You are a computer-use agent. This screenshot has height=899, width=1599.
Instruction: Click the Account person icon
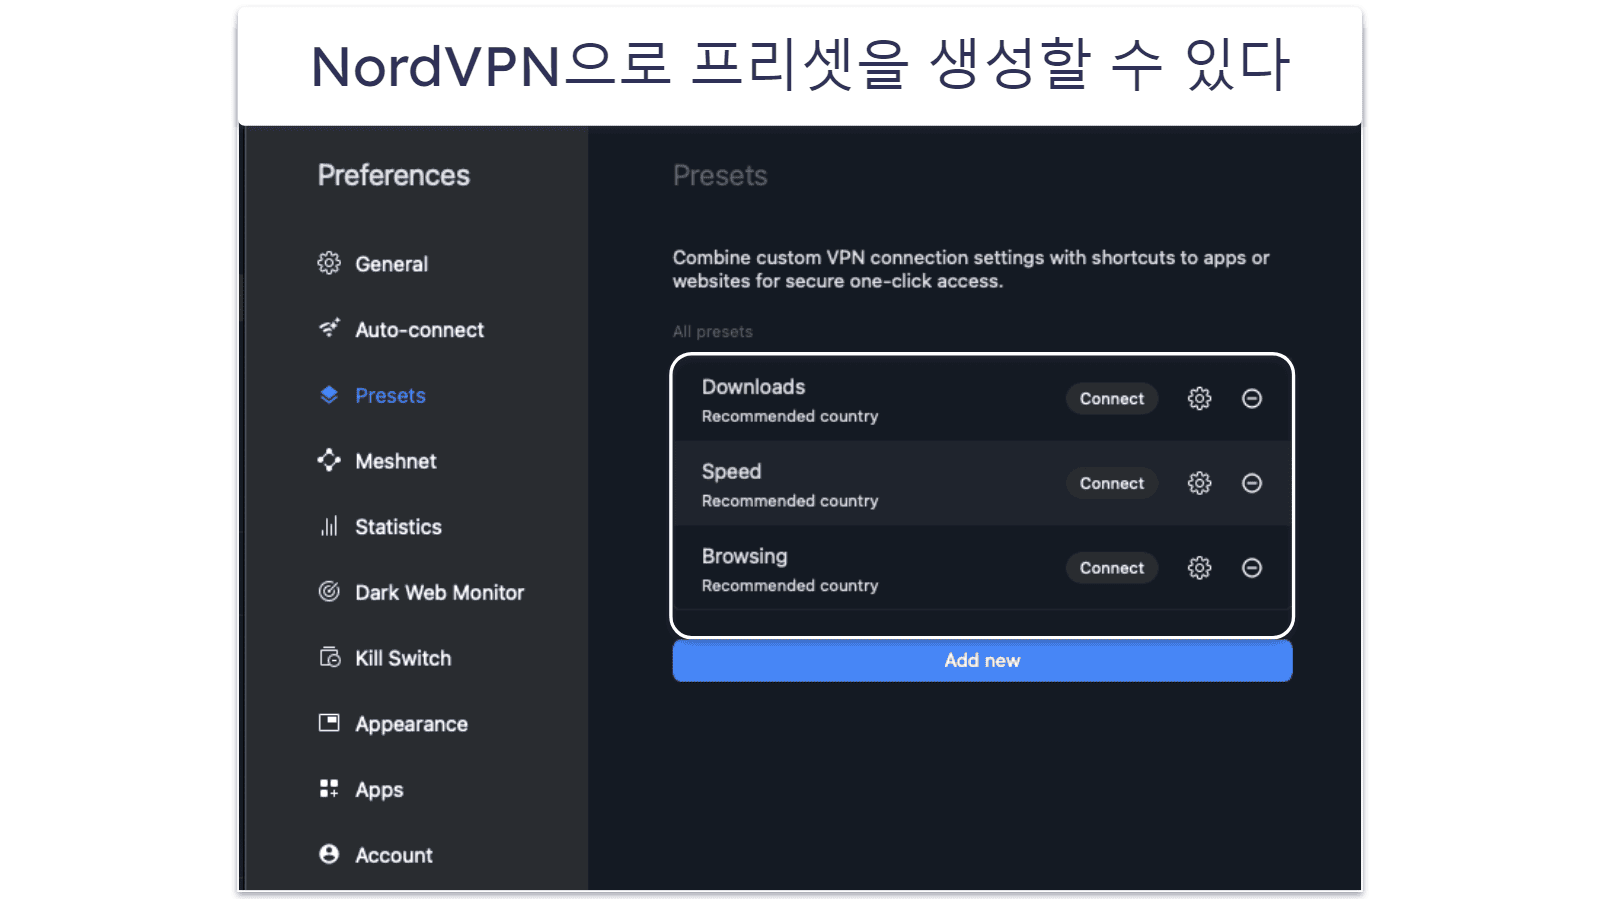(329, 854)
